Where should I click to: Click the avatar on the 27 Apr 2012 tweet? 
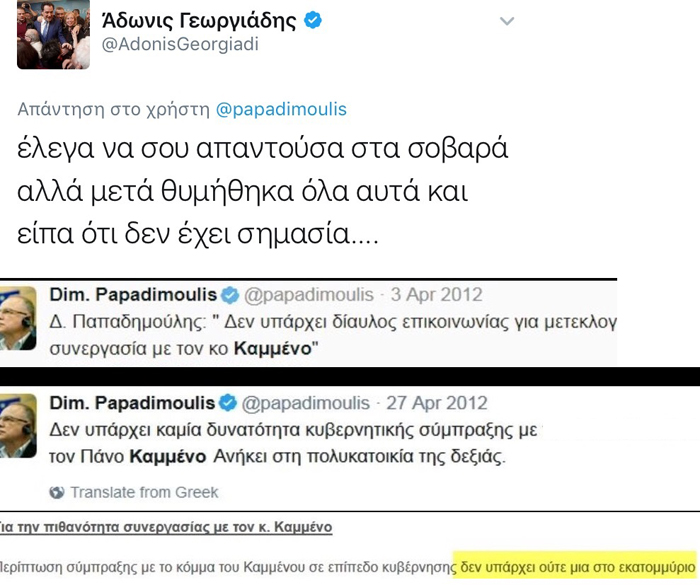[x=20, y=426]
